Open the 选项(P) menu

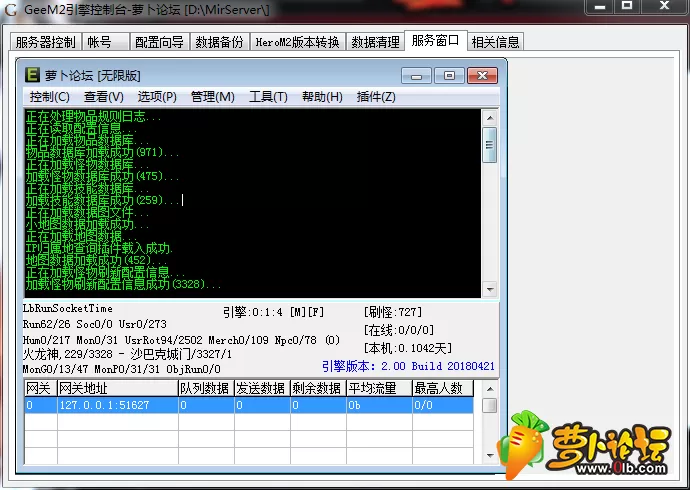(157, 97)
